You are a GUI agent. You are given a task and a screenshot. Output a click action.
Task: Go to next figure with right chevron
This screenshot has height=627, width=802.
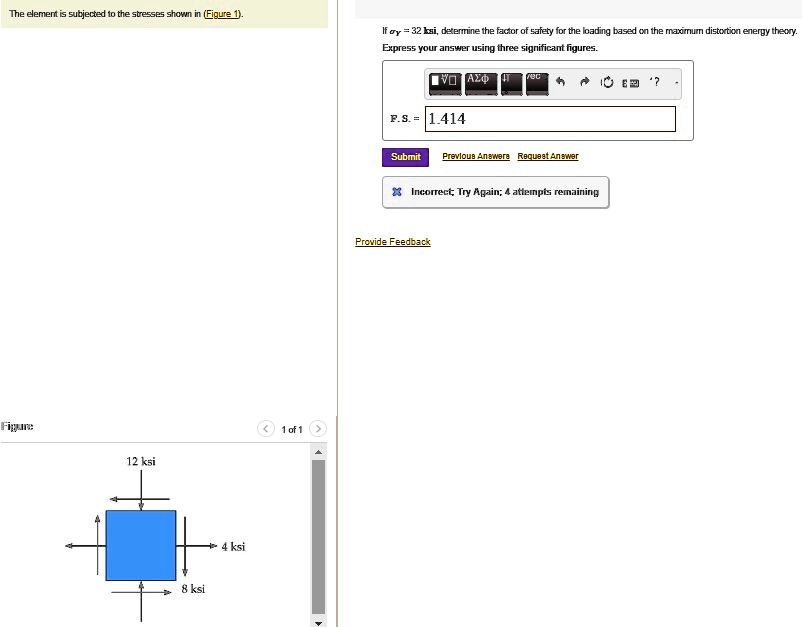[x=318, y=428]
